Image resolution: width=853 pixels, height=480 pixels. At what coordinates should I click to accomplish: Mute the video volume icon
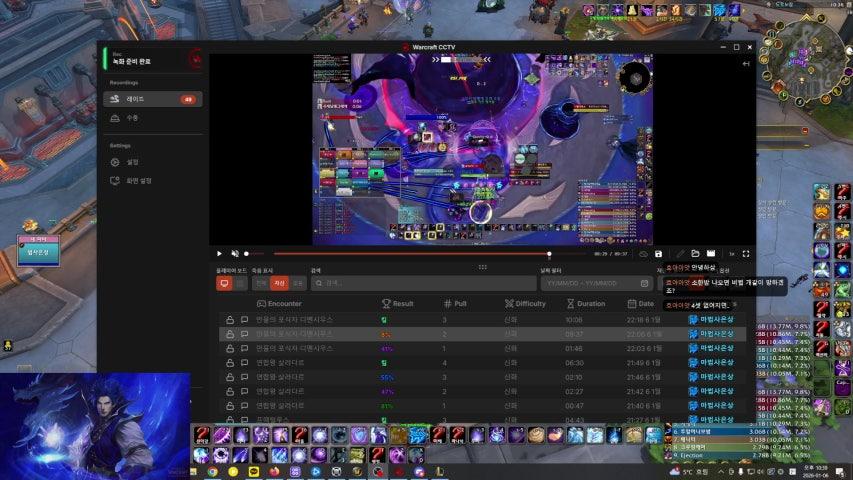coord(235,254)
